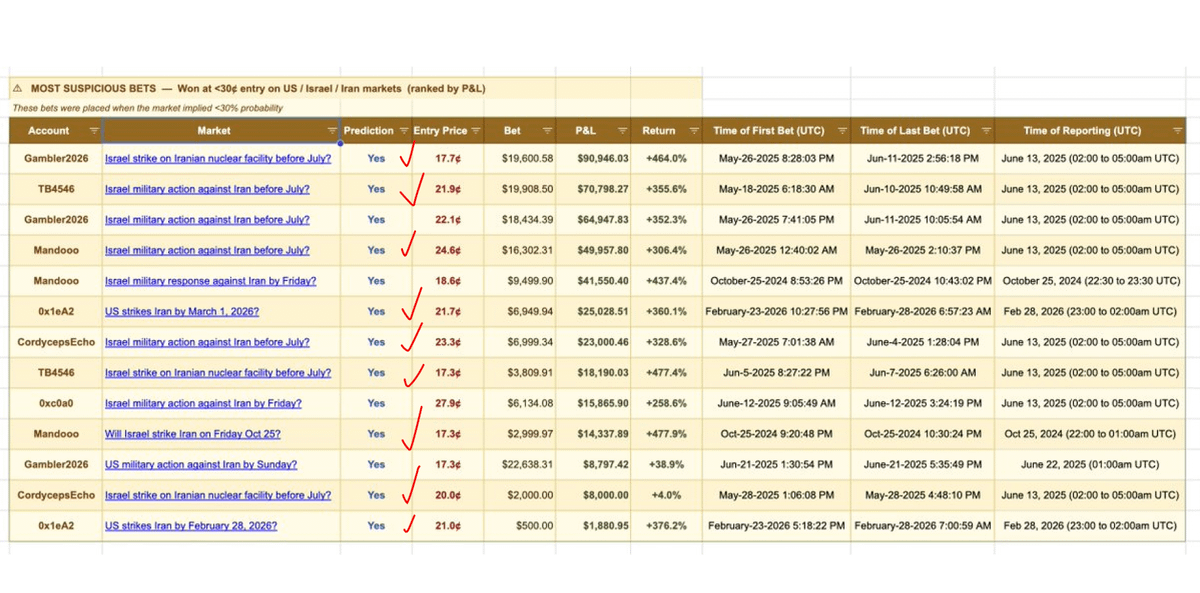This screenshot has height=593, width=1200.
Task: Select Yes prediction in the 0xc0a0 row
Action: pos(376,403)
